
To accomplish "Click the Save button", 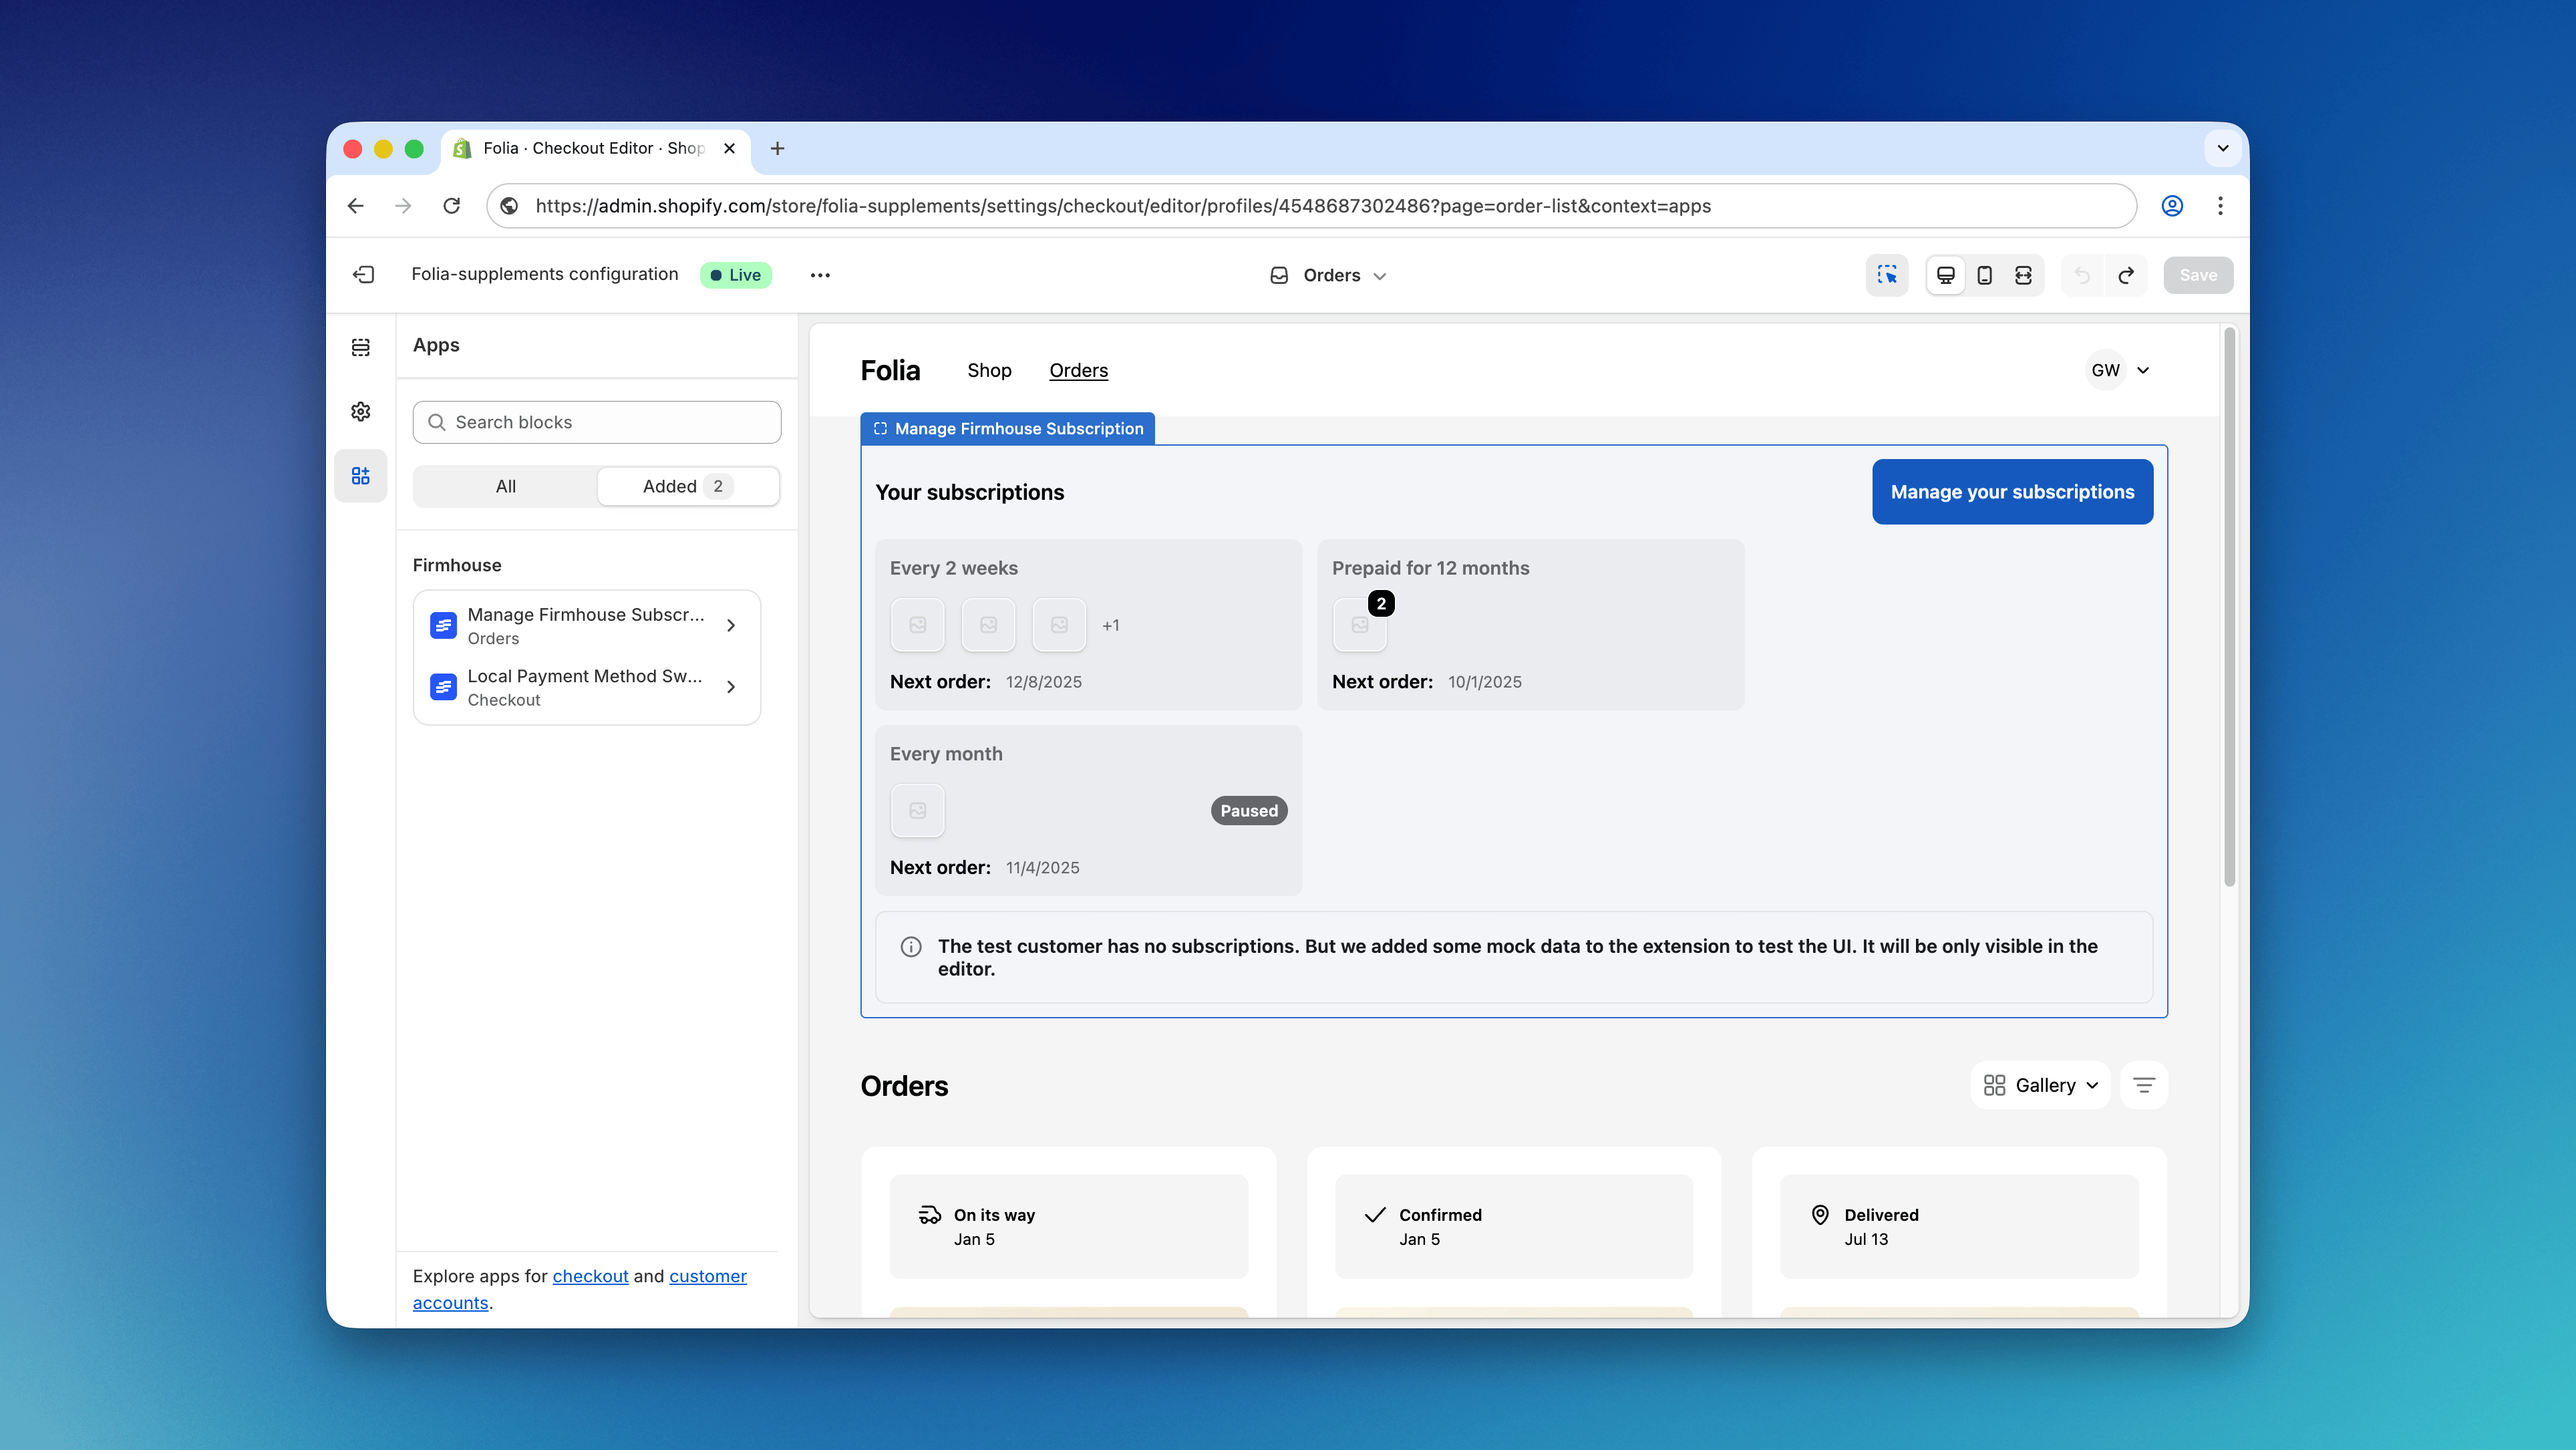I will click(x=2197, y=275).
